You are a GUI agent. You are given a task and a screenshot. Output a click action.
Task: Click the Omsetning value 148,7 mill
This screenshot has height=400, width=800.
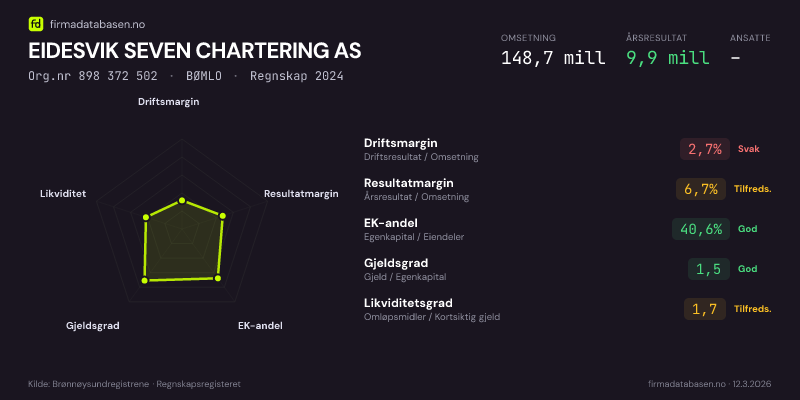pos(552,58)
